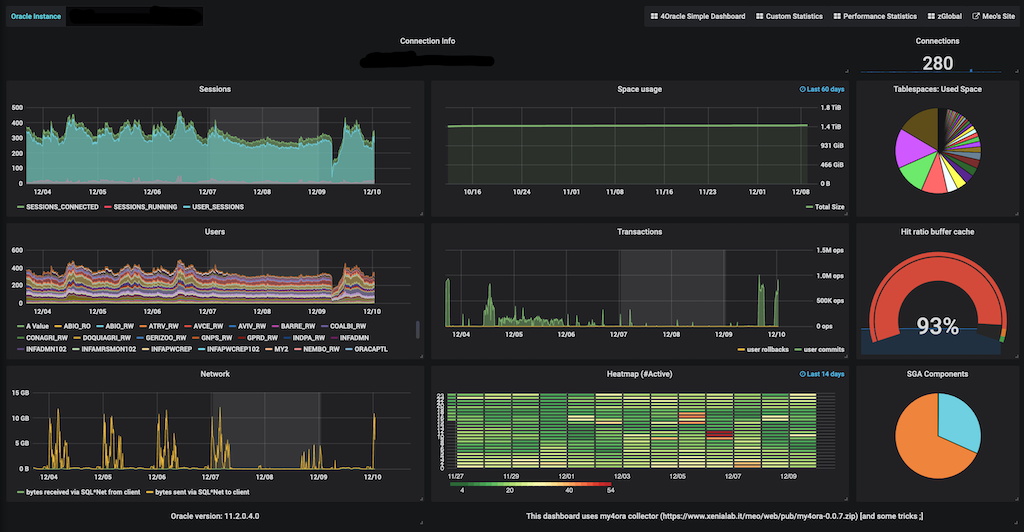Open the 4Oracle Simple Dashboard link
Image resolution: width=1024 pixels, height=532 pixels.
click(x=697, y=16)
